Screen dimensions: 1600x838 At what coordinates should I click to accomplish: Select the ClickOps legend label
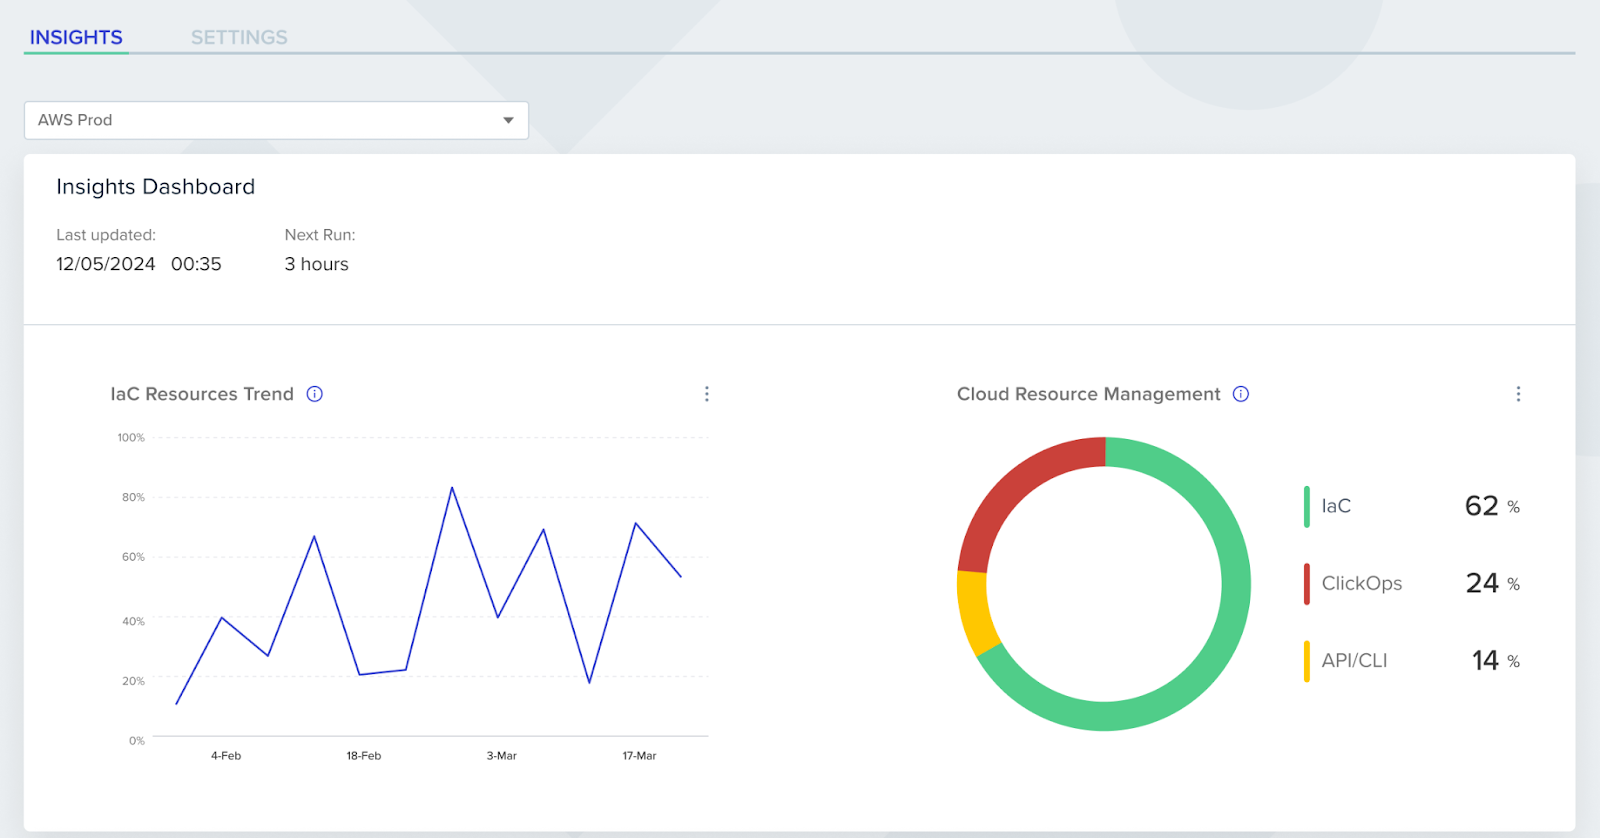coord(1362,583)
